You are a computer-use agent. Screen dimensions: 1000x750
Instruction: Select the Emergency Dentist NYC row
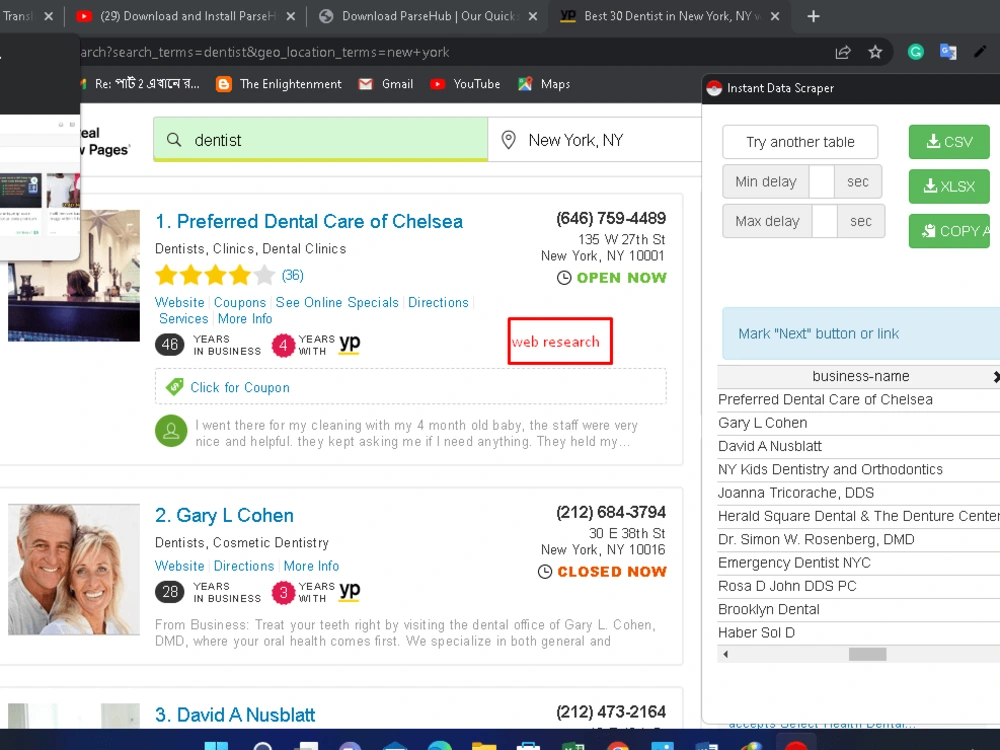point(858,562)
